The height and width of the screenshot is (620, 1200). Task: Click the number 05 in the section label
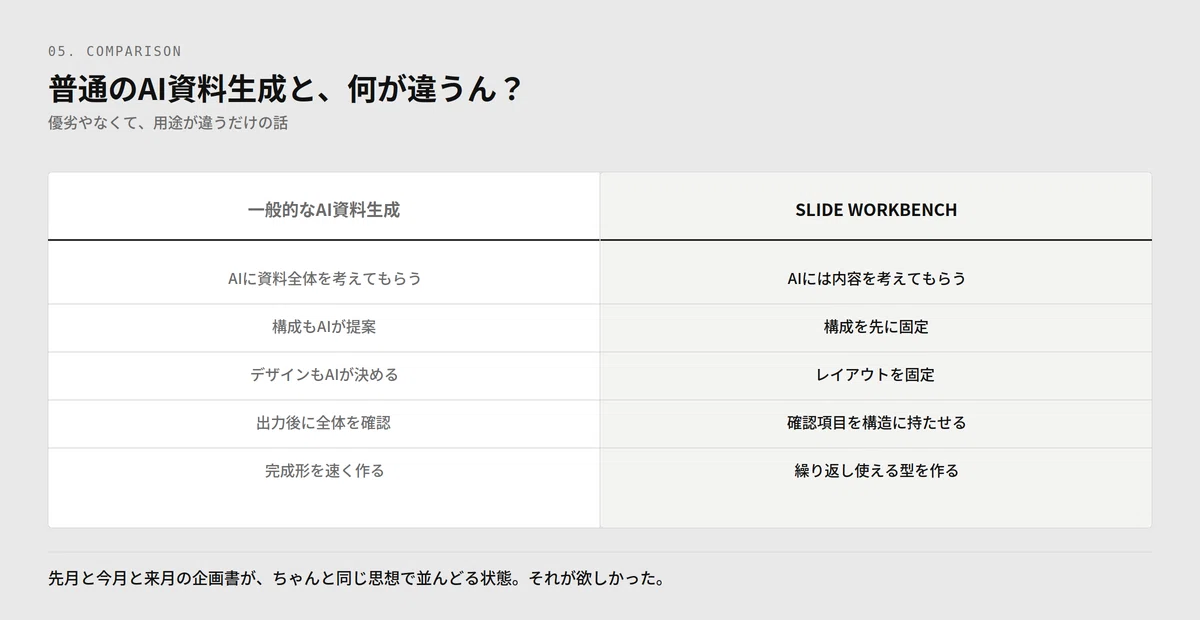[x=56, y=51]
